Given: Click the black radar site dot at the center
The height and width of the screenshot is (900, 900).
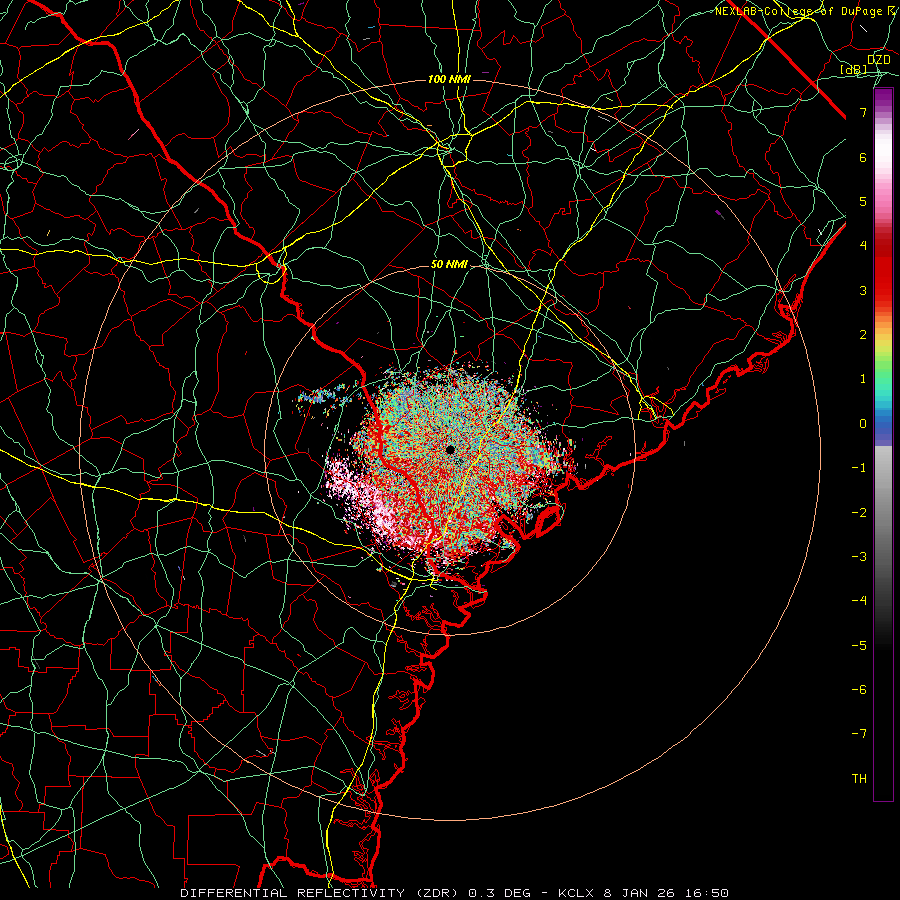Looking at the screenshot, I should (450, 449).
